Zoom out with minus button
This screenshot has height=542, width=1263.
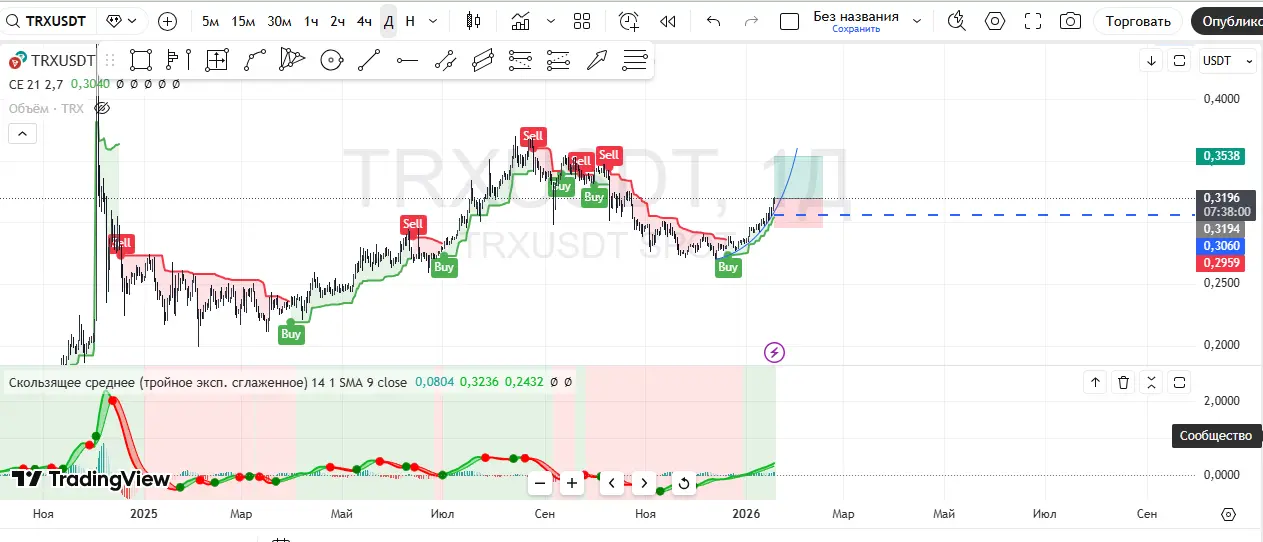click(540, 483)
